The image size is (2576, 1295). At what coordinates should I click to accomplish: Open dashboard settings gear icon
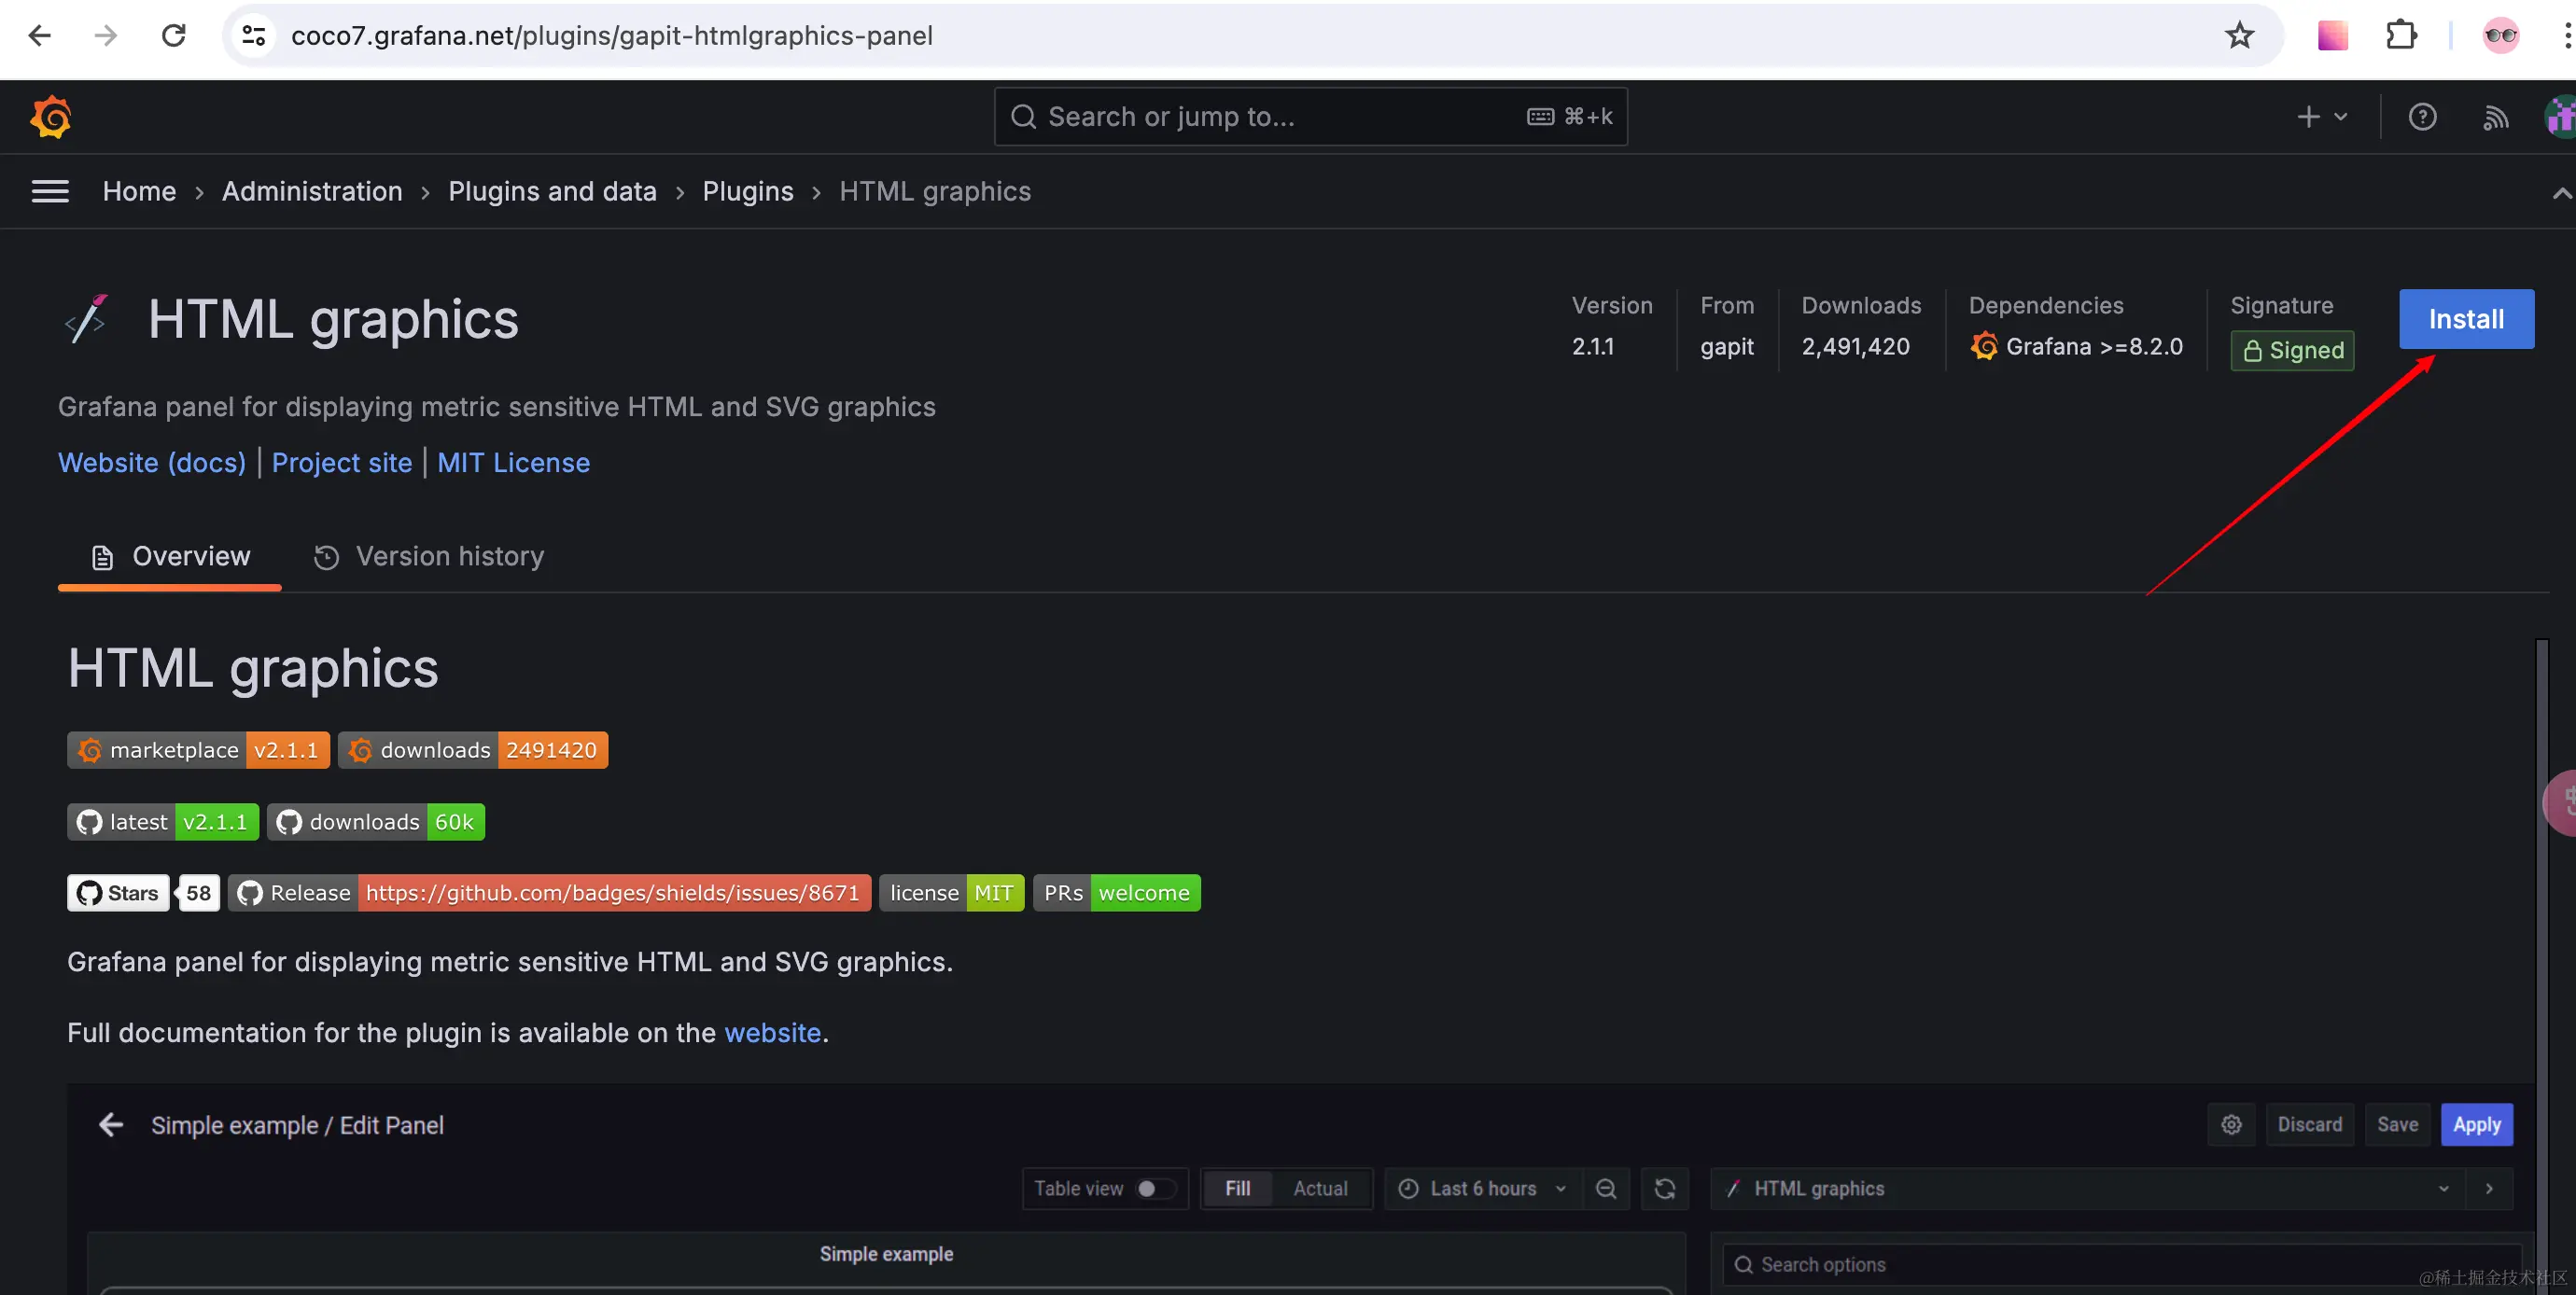pos(2231,1124)
